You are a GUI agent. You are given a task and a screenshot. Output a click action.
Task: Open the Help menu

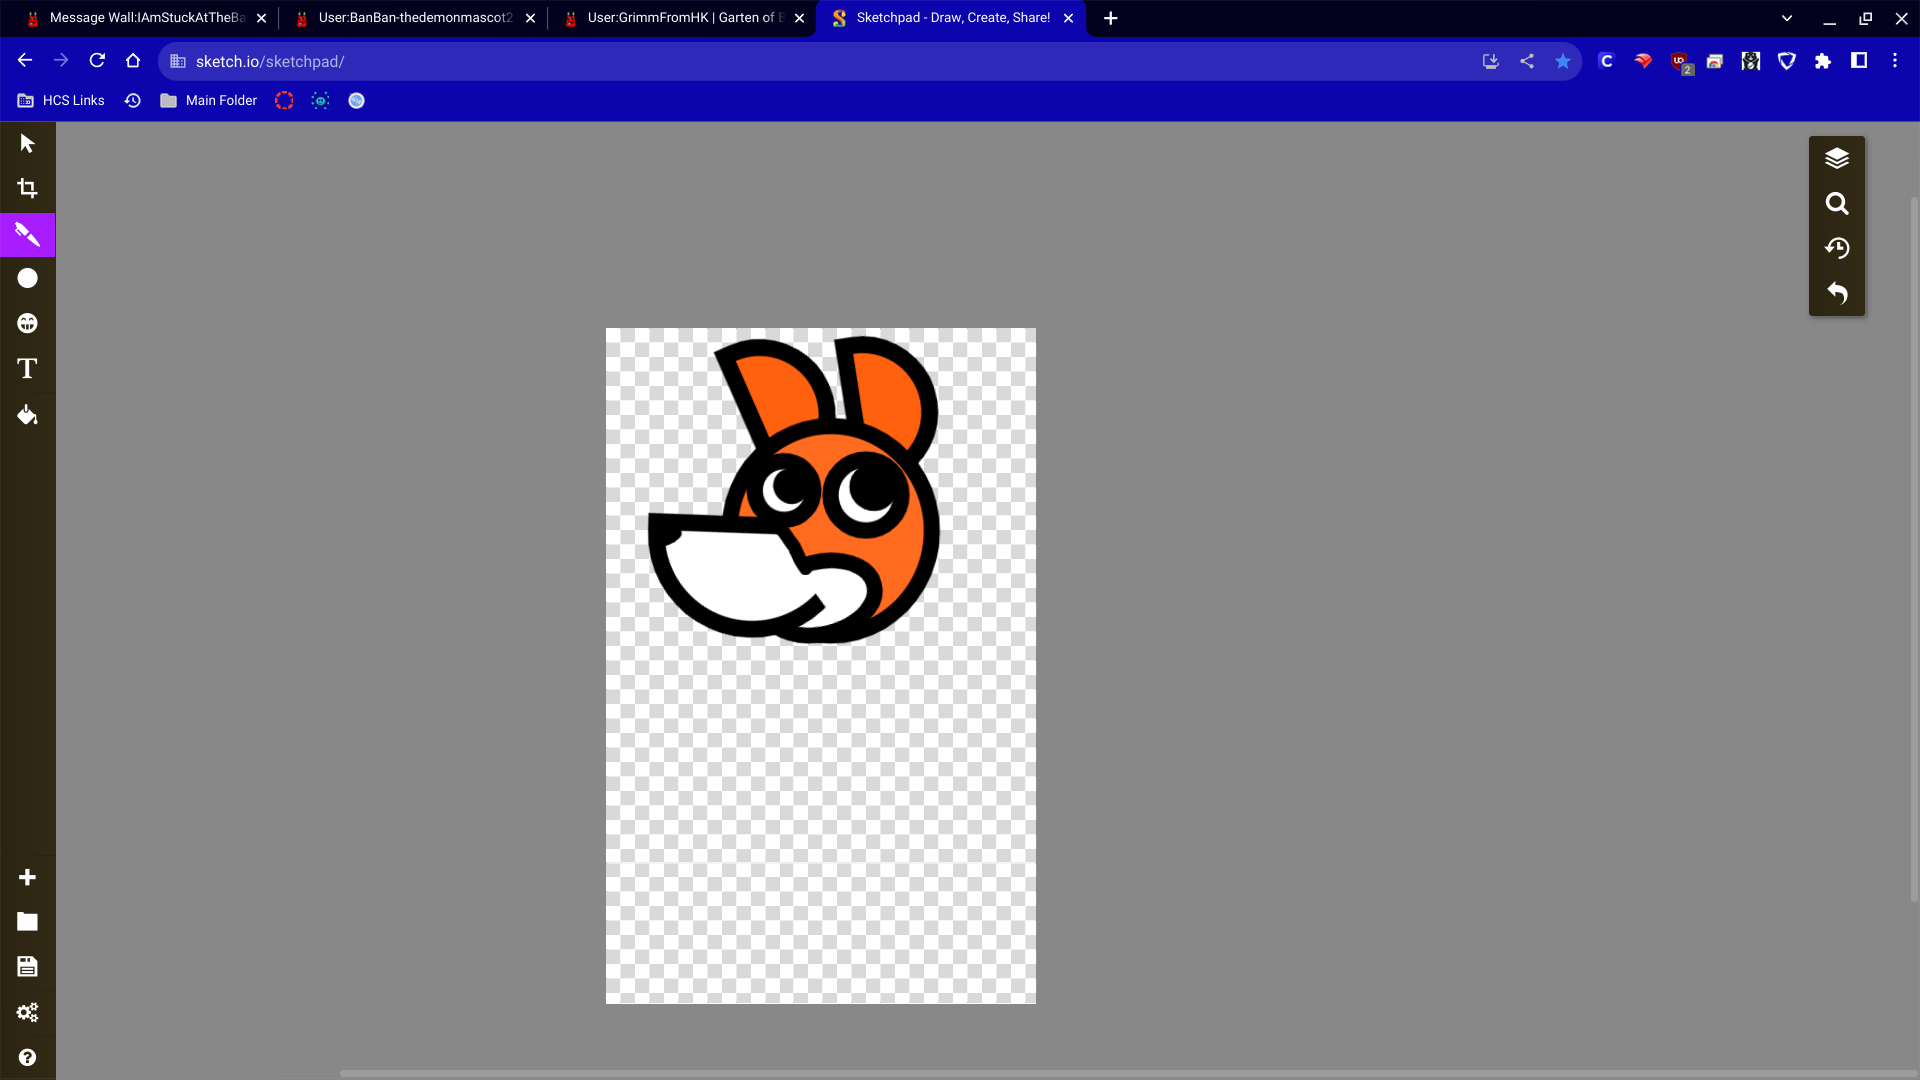point(27,1057)
